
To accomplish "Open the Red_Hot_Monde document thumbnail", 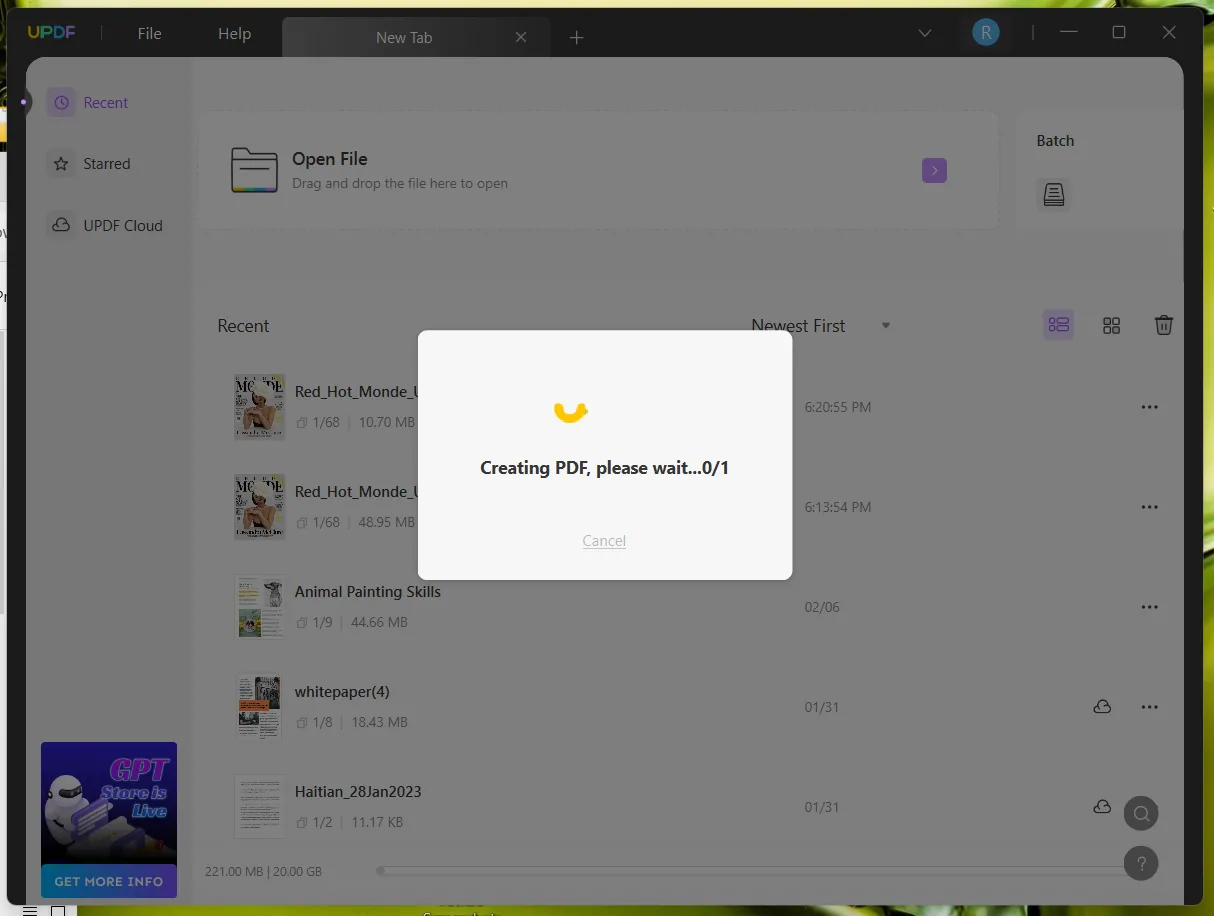I will pos(259,406).
